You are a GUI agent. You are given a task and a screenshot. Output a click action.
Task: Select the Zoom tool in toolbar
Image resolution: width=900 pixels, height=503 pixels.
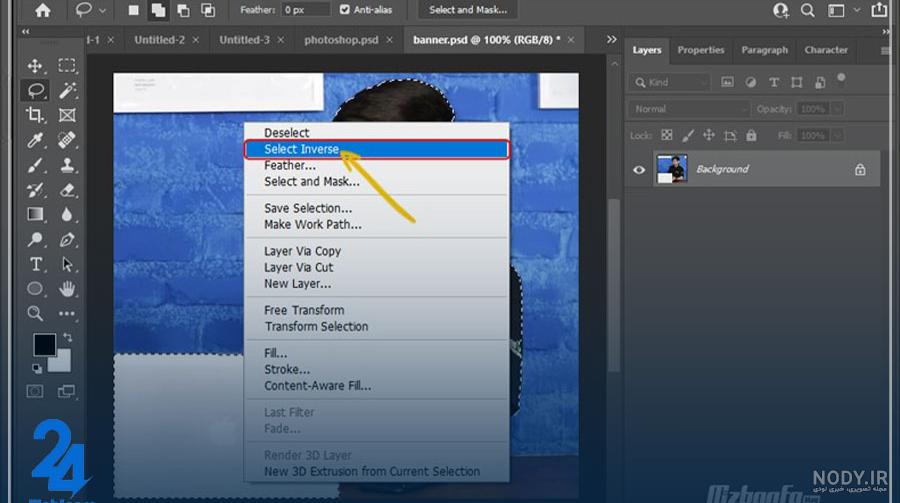pyautogui.click(x=35, y=313)
